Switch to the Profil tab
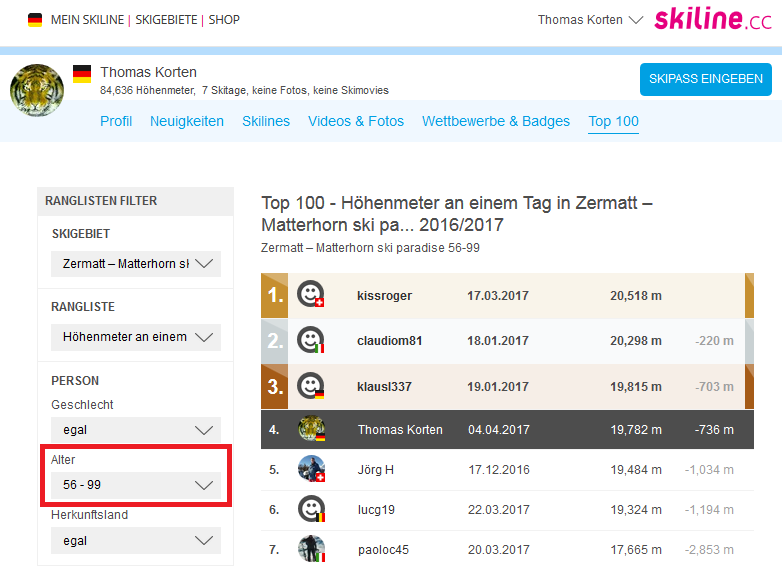Screen dimensions: 782x569 [x=116, y=121]
